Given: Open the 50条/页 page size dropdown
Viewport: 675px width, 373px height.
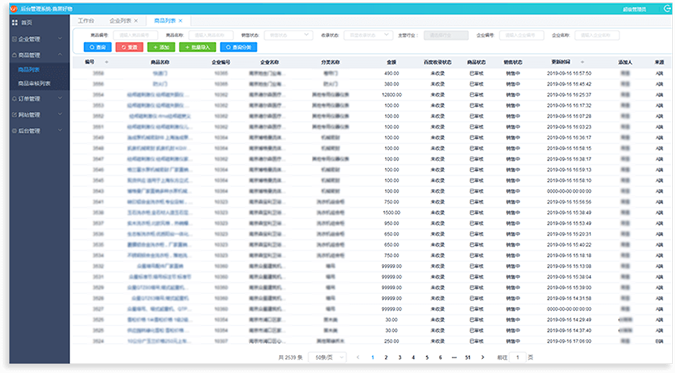Looking at the screenshot, I should [x=328, y=357].
